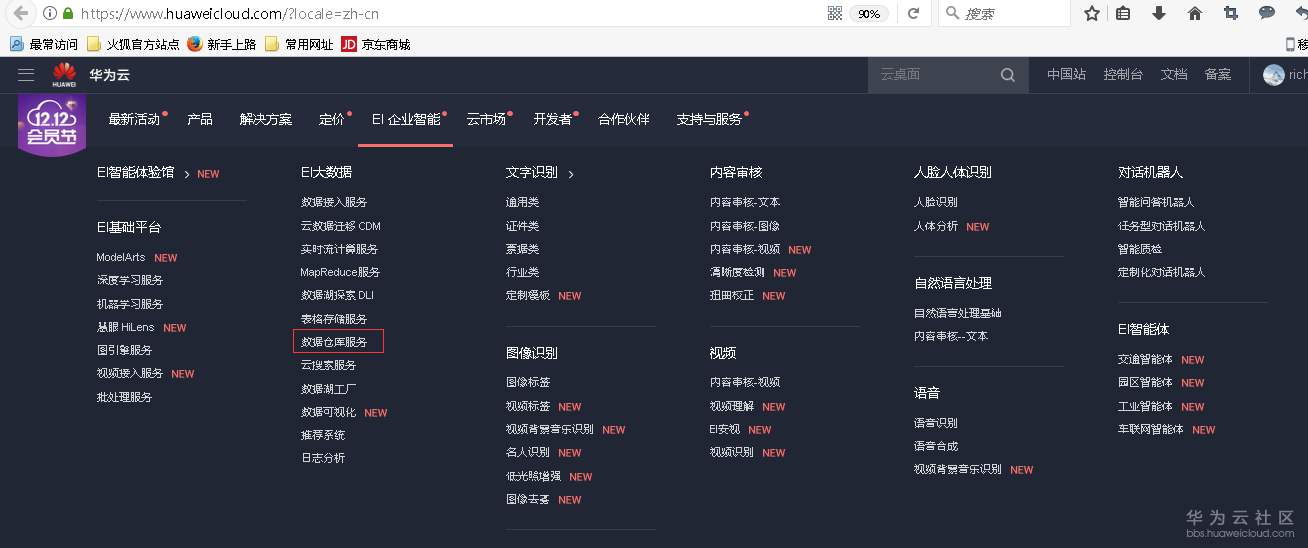The height and width of the screenshot is (548, 1308).
Task: Open the chat bubble icon in browser toolbar
Action: coord(1267,14)
